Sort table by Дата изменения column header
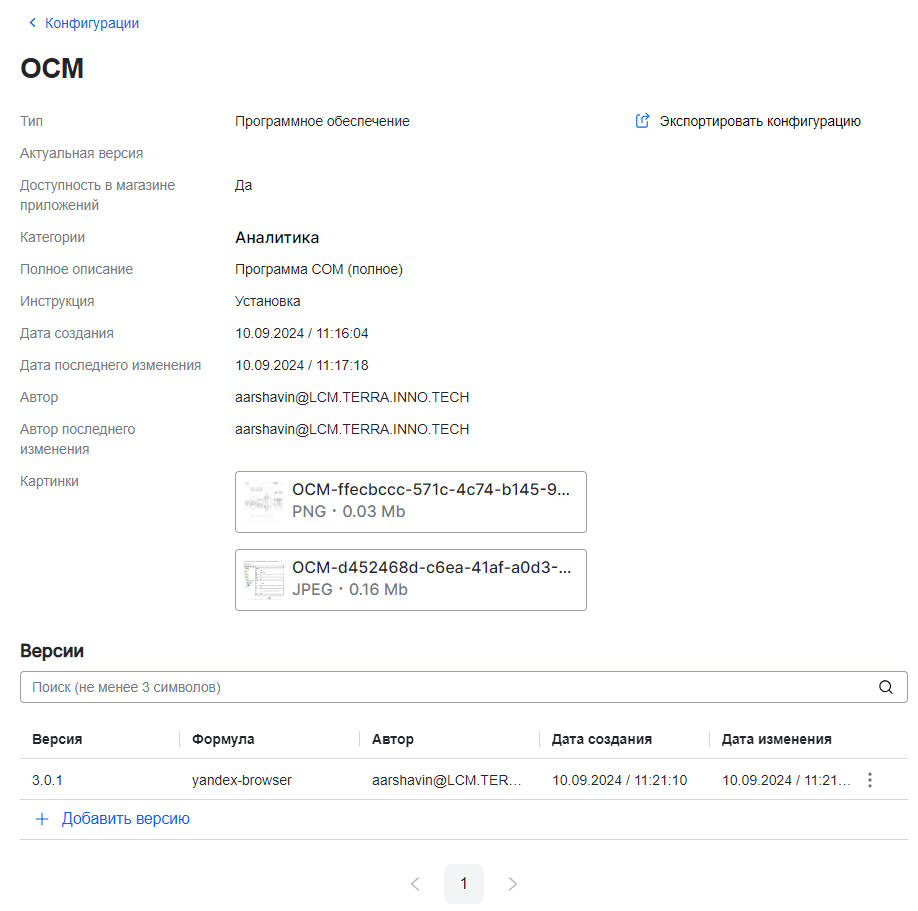918x911 pixels. pos(776,739)
